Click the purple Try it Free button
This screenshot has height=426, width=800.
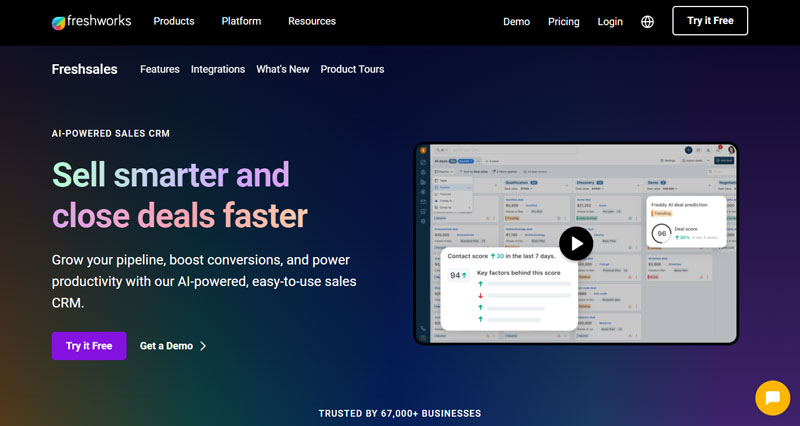[89, 346]
